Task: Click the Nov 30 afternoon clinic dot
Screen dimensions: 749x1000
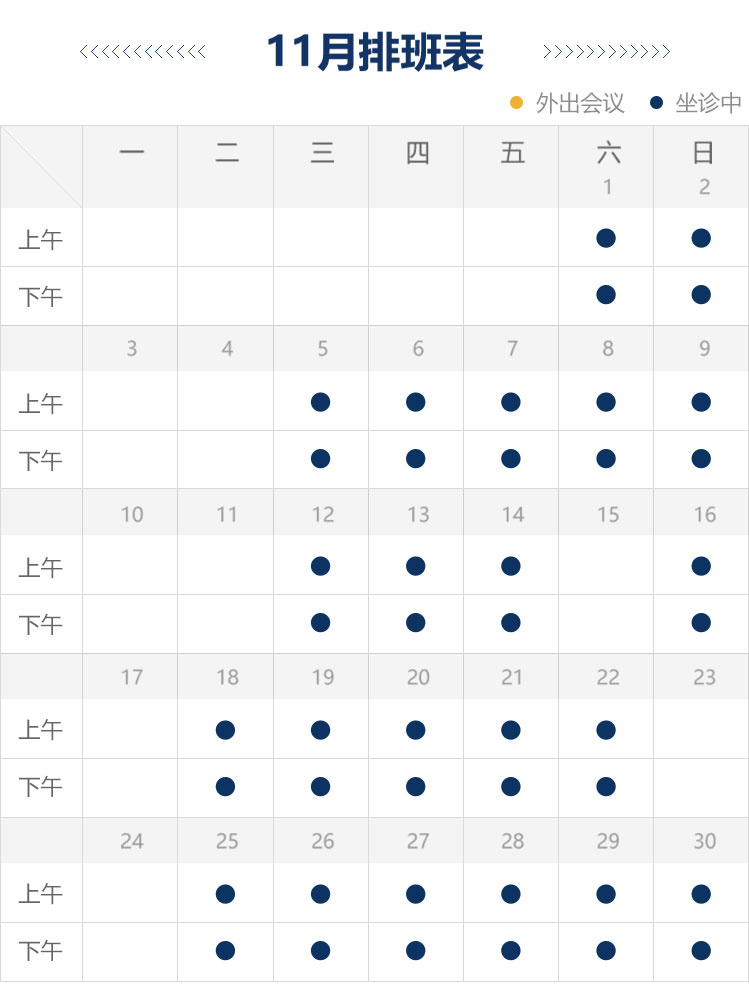Action: coord(701,950)
